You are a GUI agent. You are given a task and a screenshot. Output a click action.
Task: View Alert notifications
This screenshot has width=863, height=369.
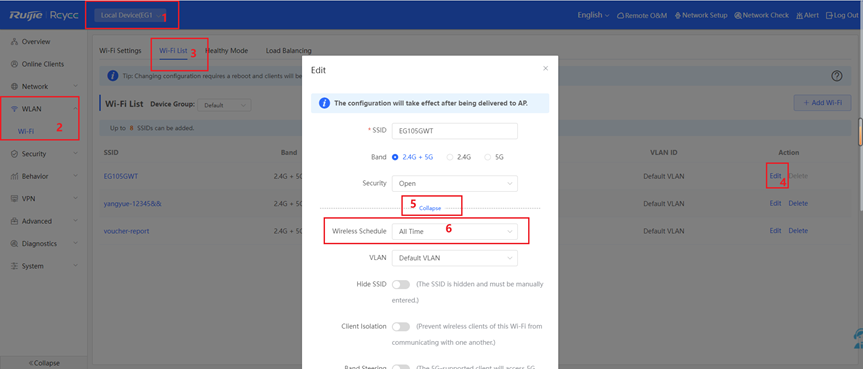coord(807,15)
